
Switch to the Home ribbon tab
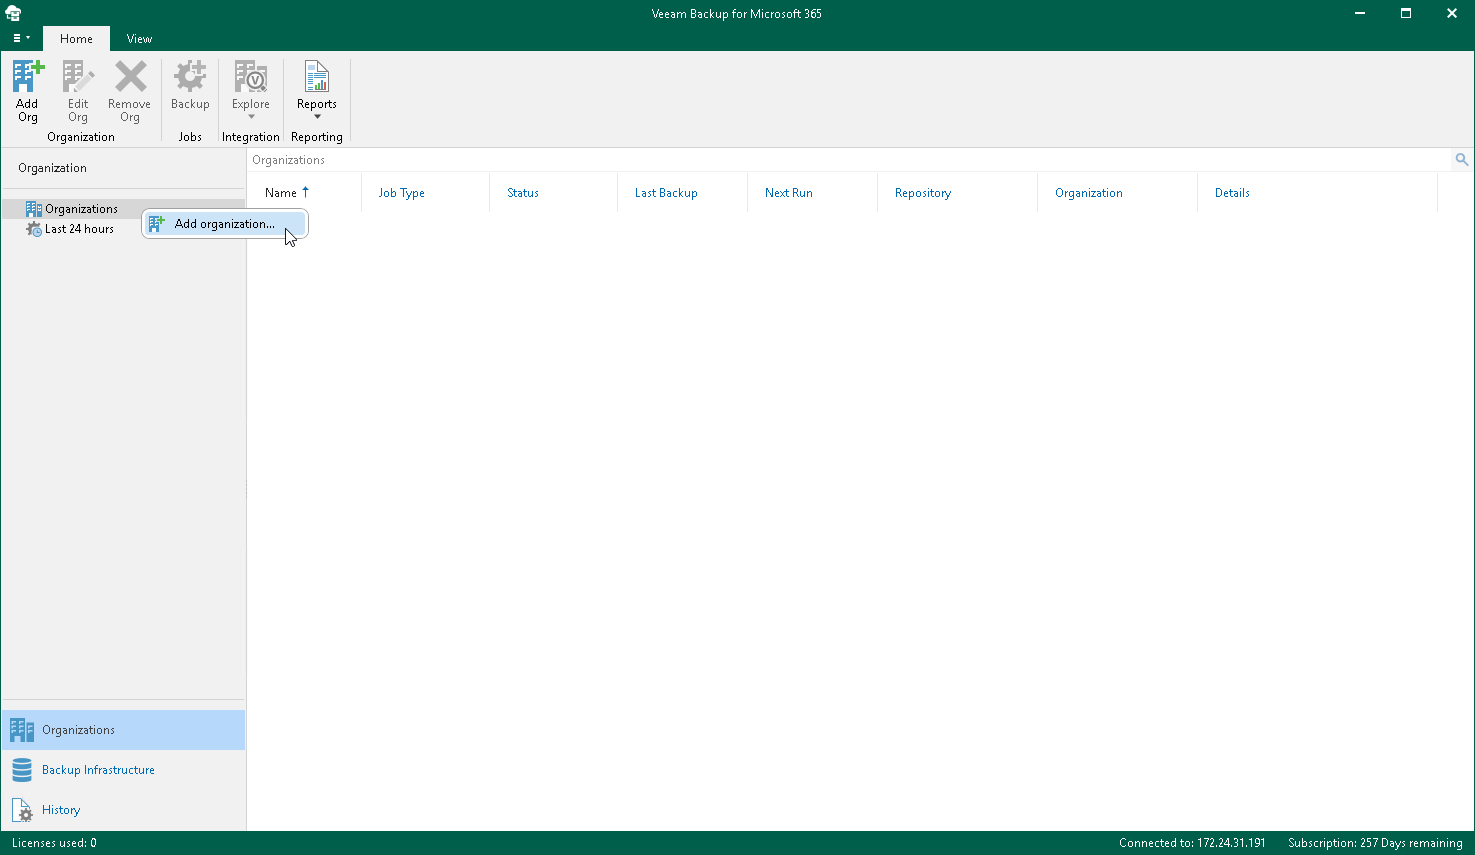tap(76, 39)
